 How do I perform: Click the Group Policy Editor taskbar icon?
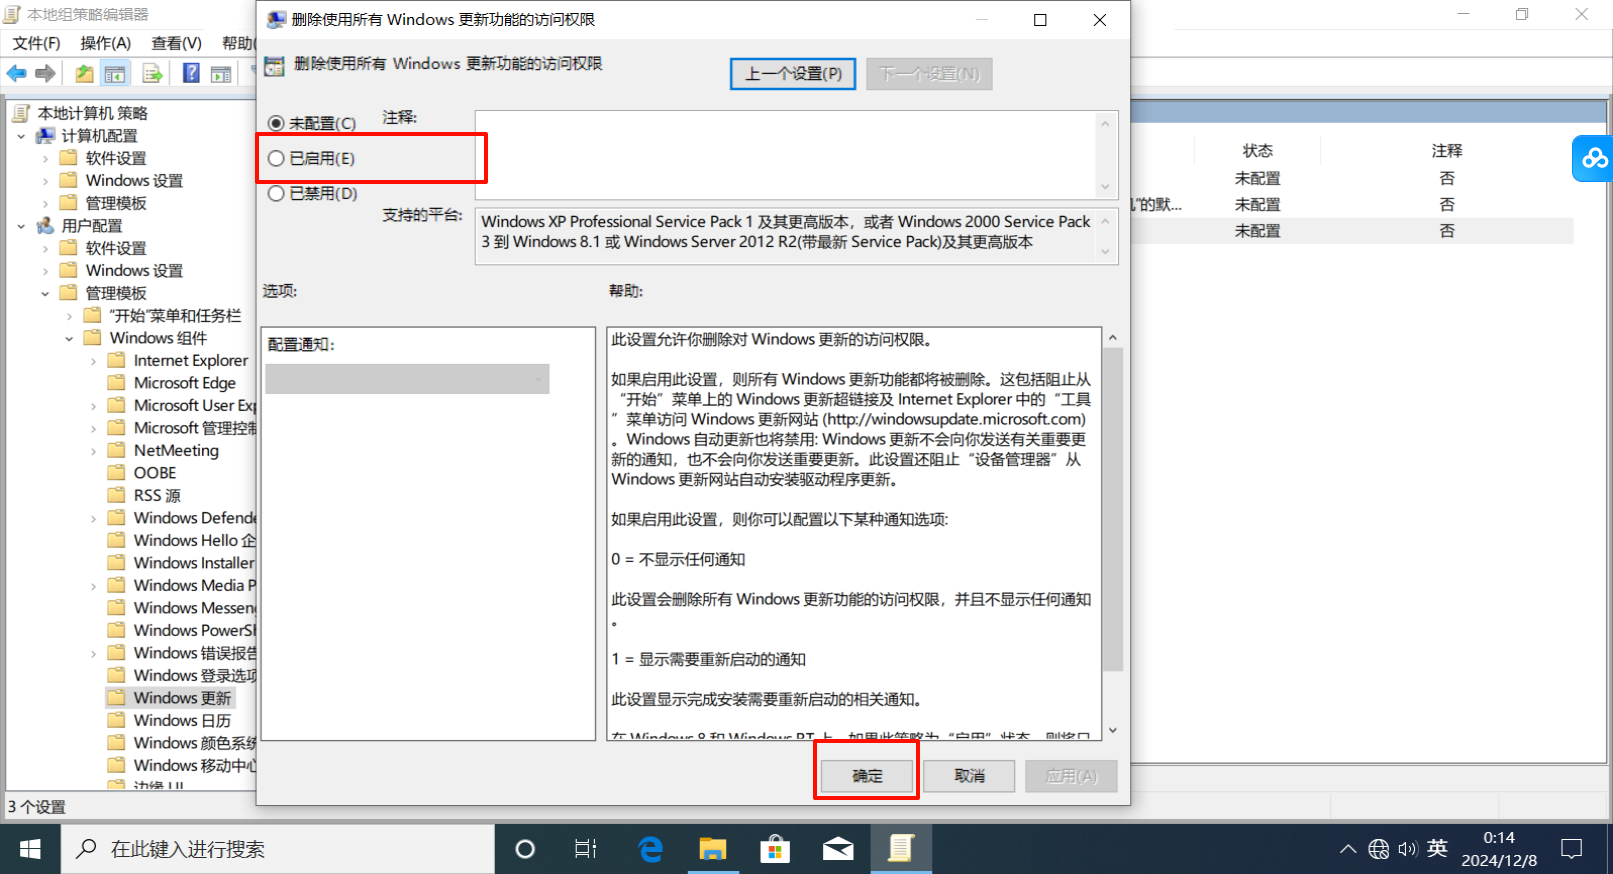pyautogui.click(x=900, y=849)
